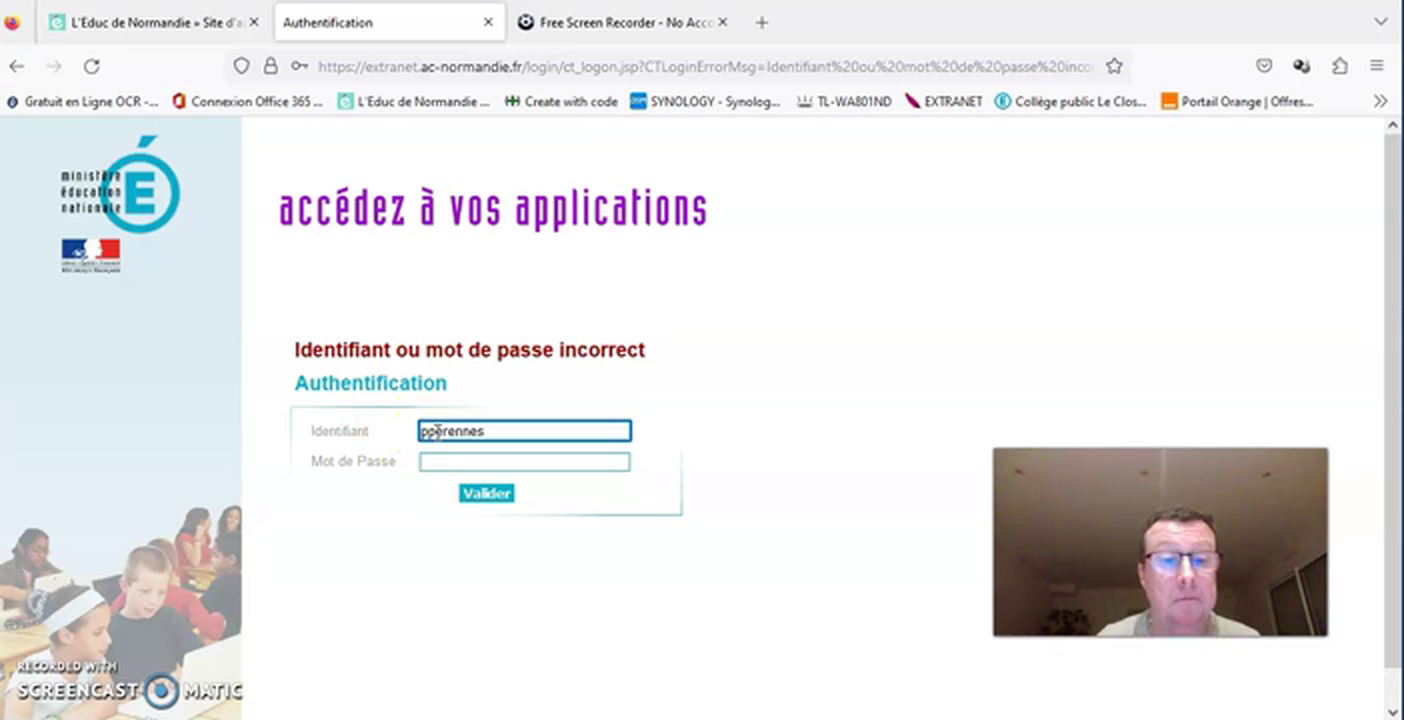Viewport: 1404px width, 720px height.
Task: Open the Firefox hamburger menu
Action: (1377, 66)
